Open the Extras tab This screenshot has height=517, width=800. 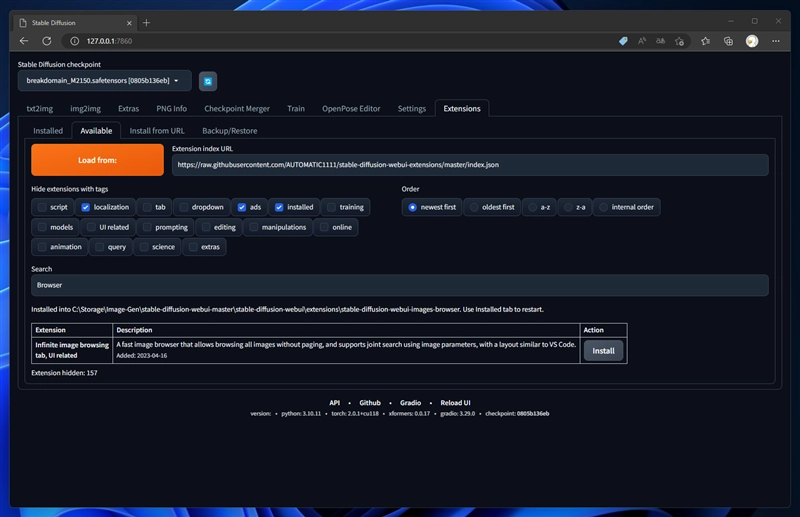pyautogui.click(x=129, y=109)
